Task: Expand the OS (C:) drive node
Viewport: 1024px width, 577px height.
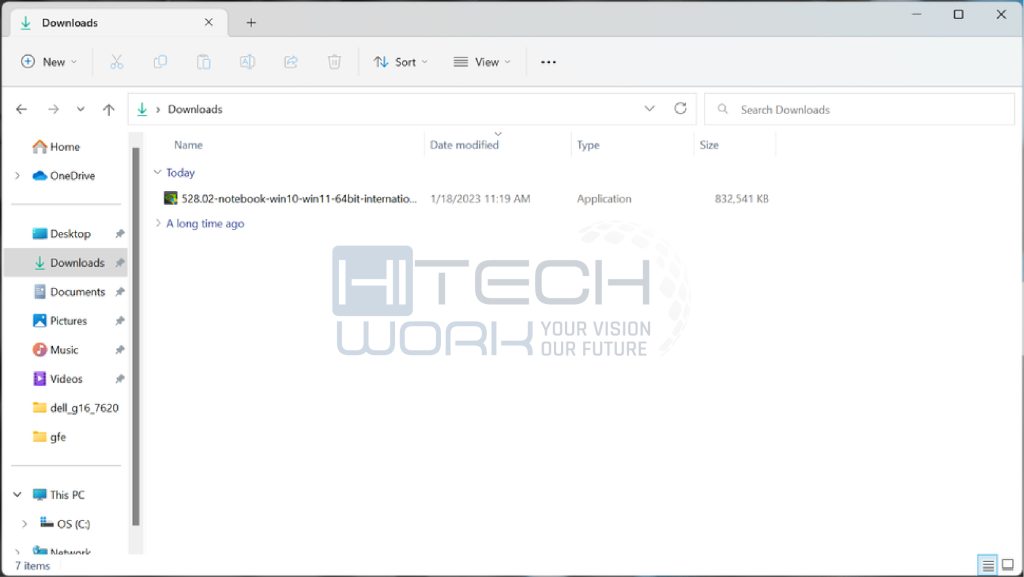Action: click(x=25, y=524)
